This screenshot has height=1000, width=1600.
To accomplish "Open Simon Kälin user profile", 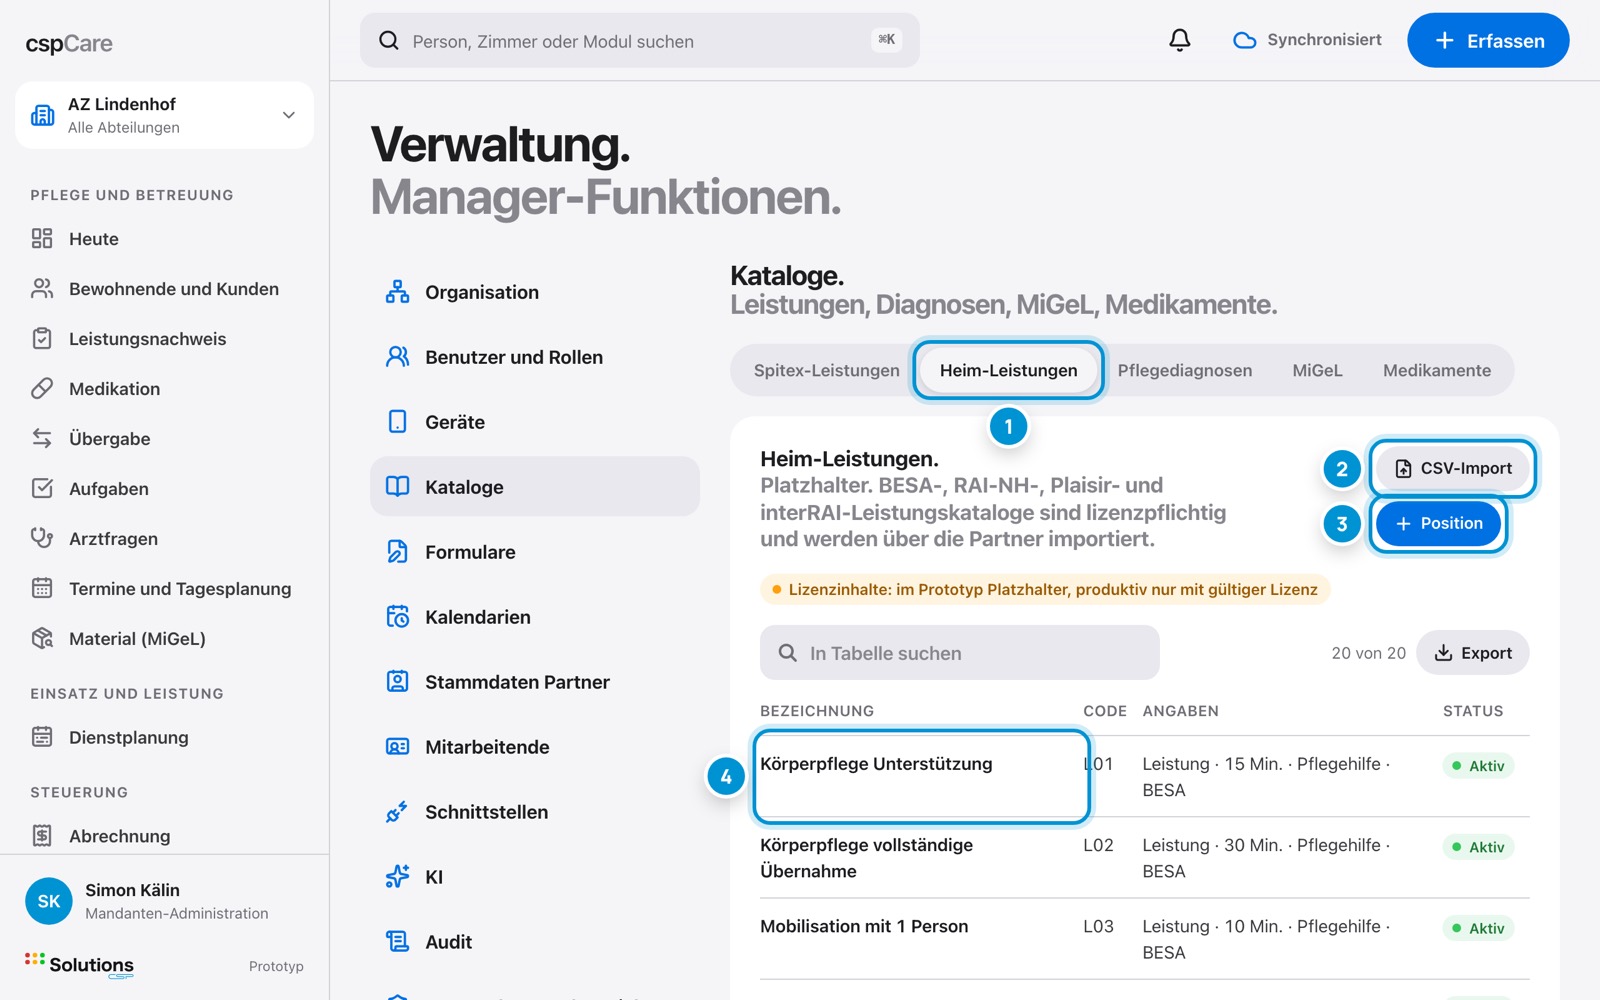I will (x=164, y=901).
